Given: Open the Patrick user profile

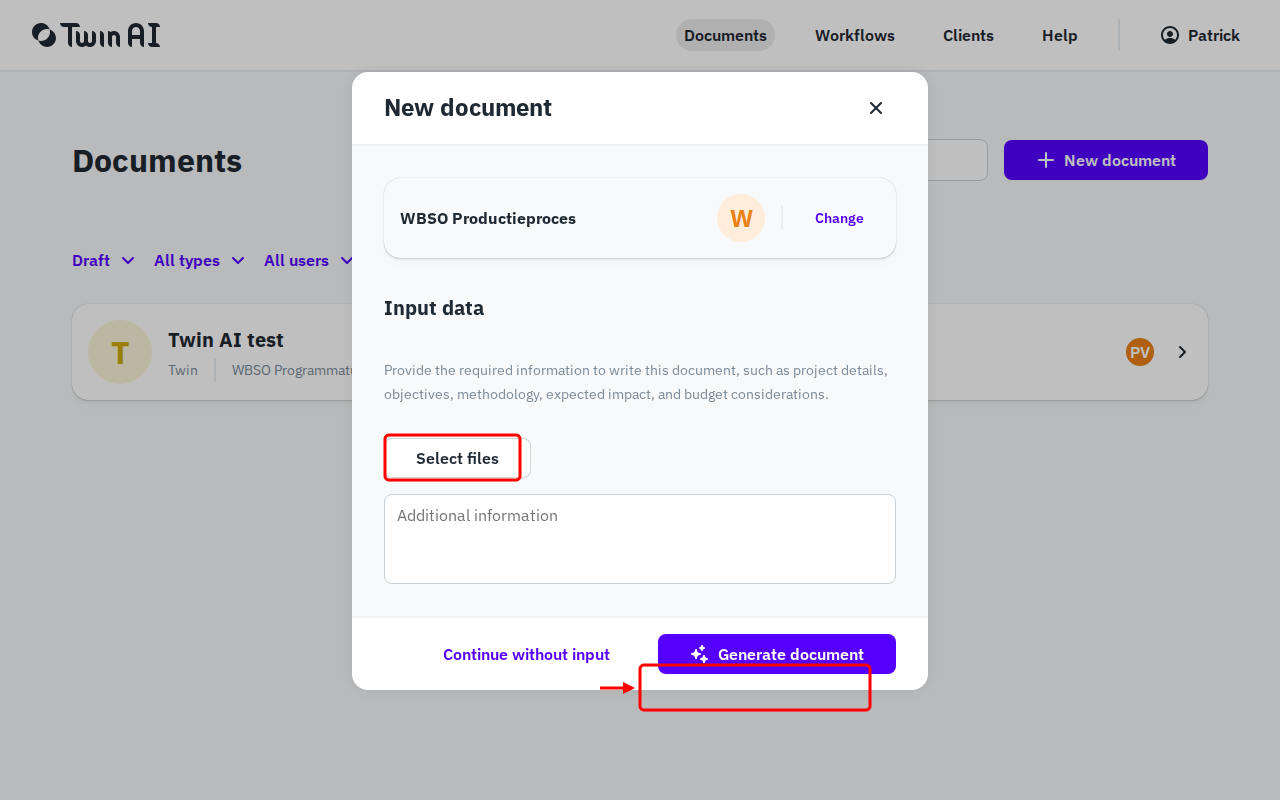Looking at the screenshot, I should tap(1200, 35).
